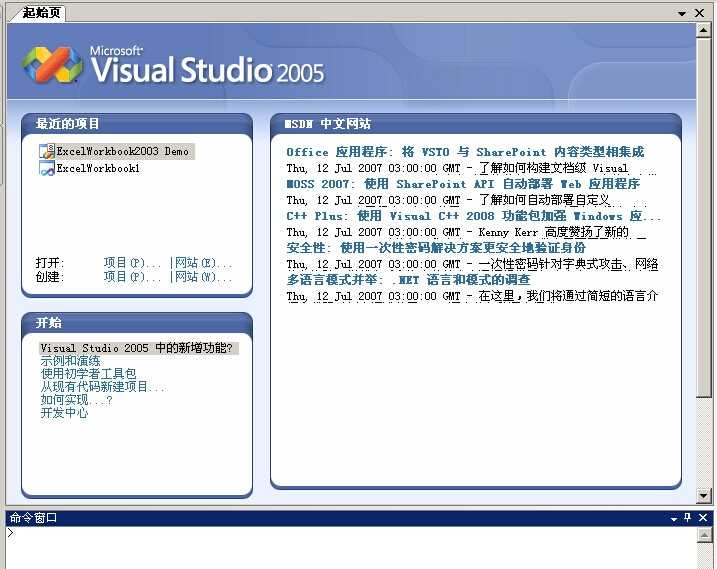Open the 使用初学者工具包 link
The image size is (717, 569).
click(x=88, y=374)
